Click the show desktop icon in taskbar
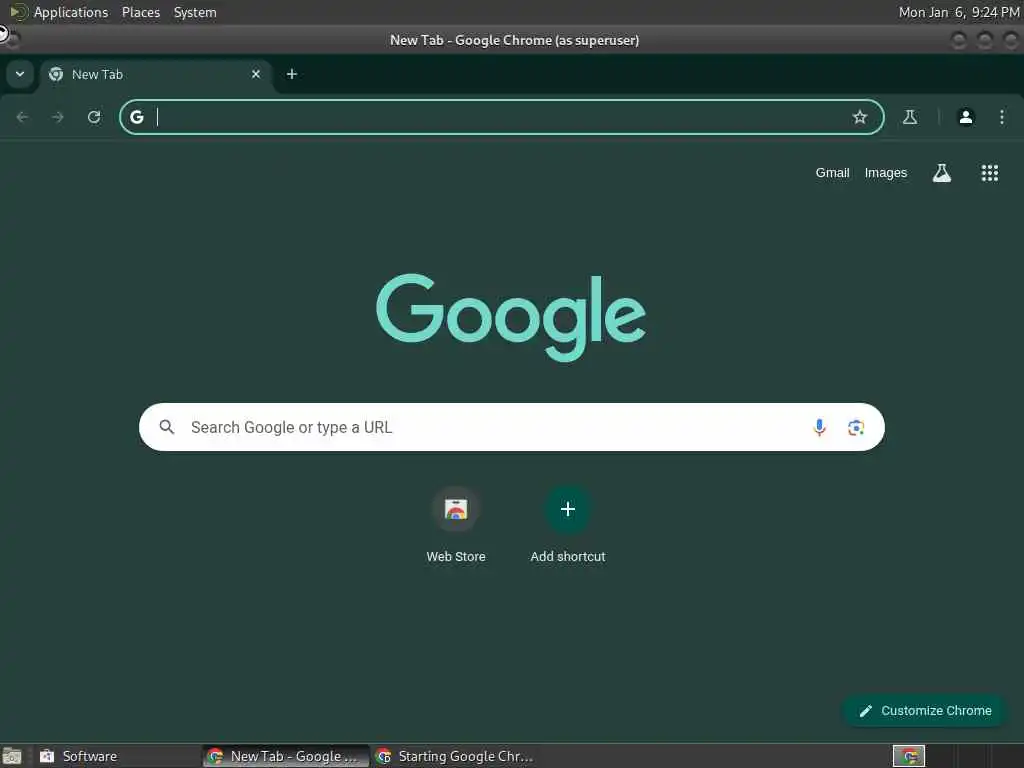 [12, 756]
